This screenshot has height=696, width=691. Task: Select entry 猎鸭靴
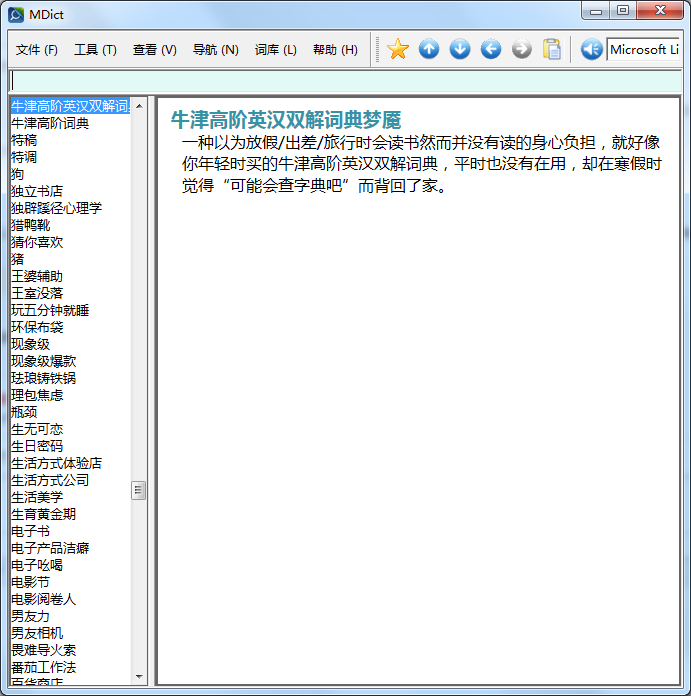pyautogui.click(x=31, y=225)
